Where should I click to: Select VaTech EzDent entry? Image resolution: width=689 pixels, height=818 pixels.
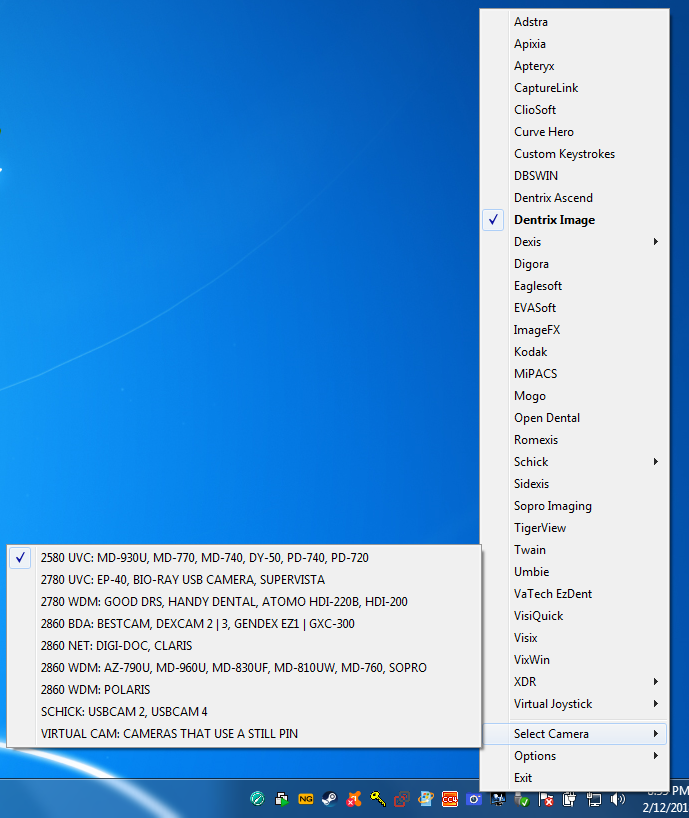(574, 594)
